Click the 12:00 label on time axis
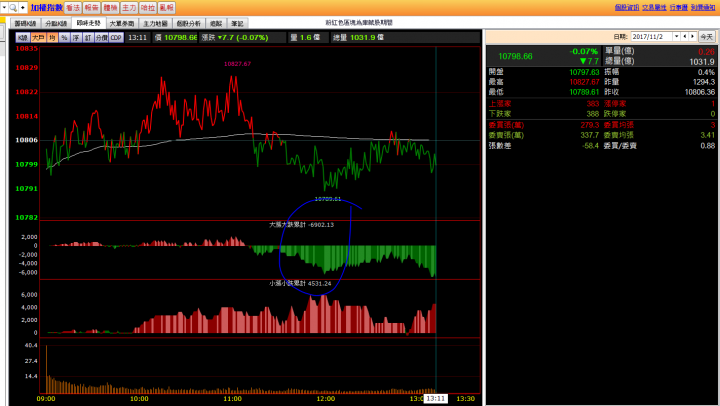720x406 pixels. pyautogui.click(x=326, y=399)
